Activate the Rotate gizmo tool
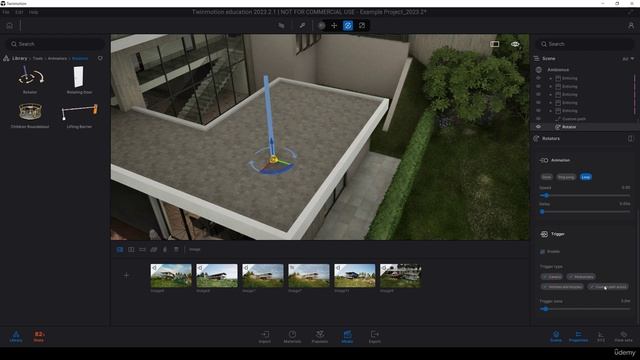Screen dimensions: 640x360 tap(348, 25)
